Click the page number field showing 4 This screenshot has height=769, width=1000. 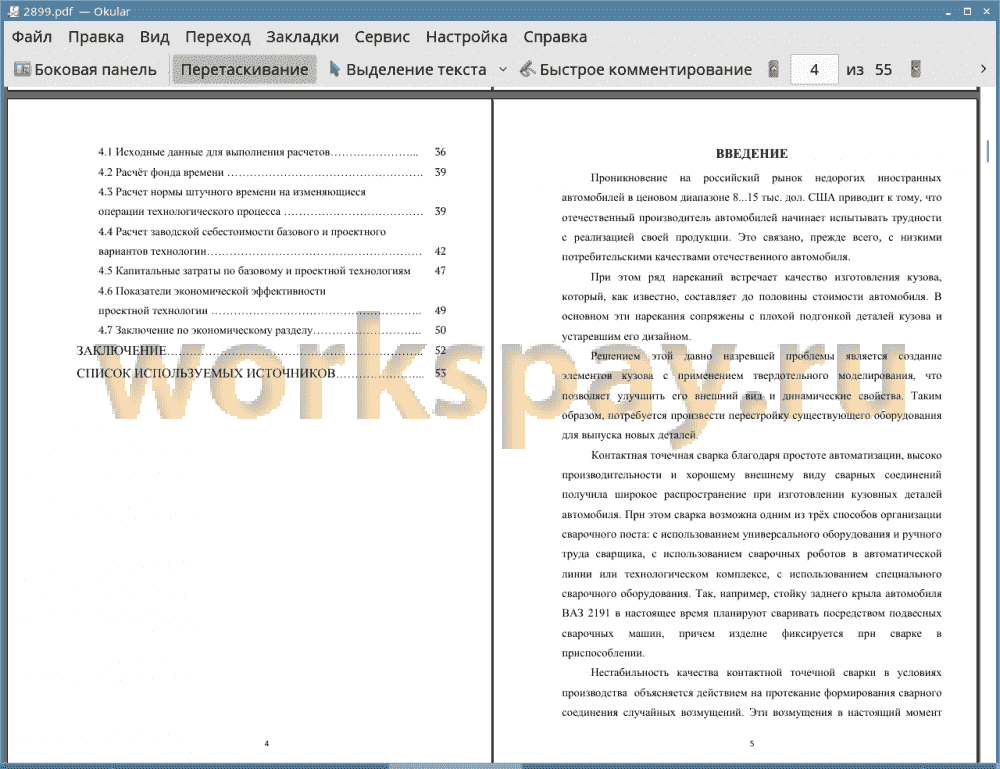[814, 70]
